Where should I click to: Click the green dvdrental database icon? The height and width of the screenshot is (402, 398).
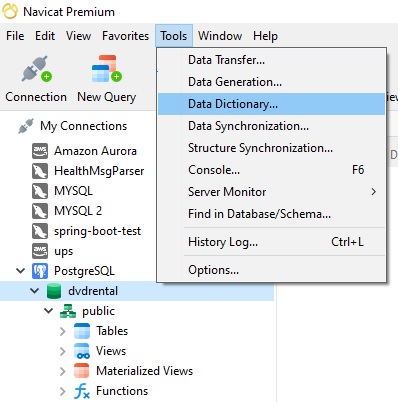(x=54, y=291)
